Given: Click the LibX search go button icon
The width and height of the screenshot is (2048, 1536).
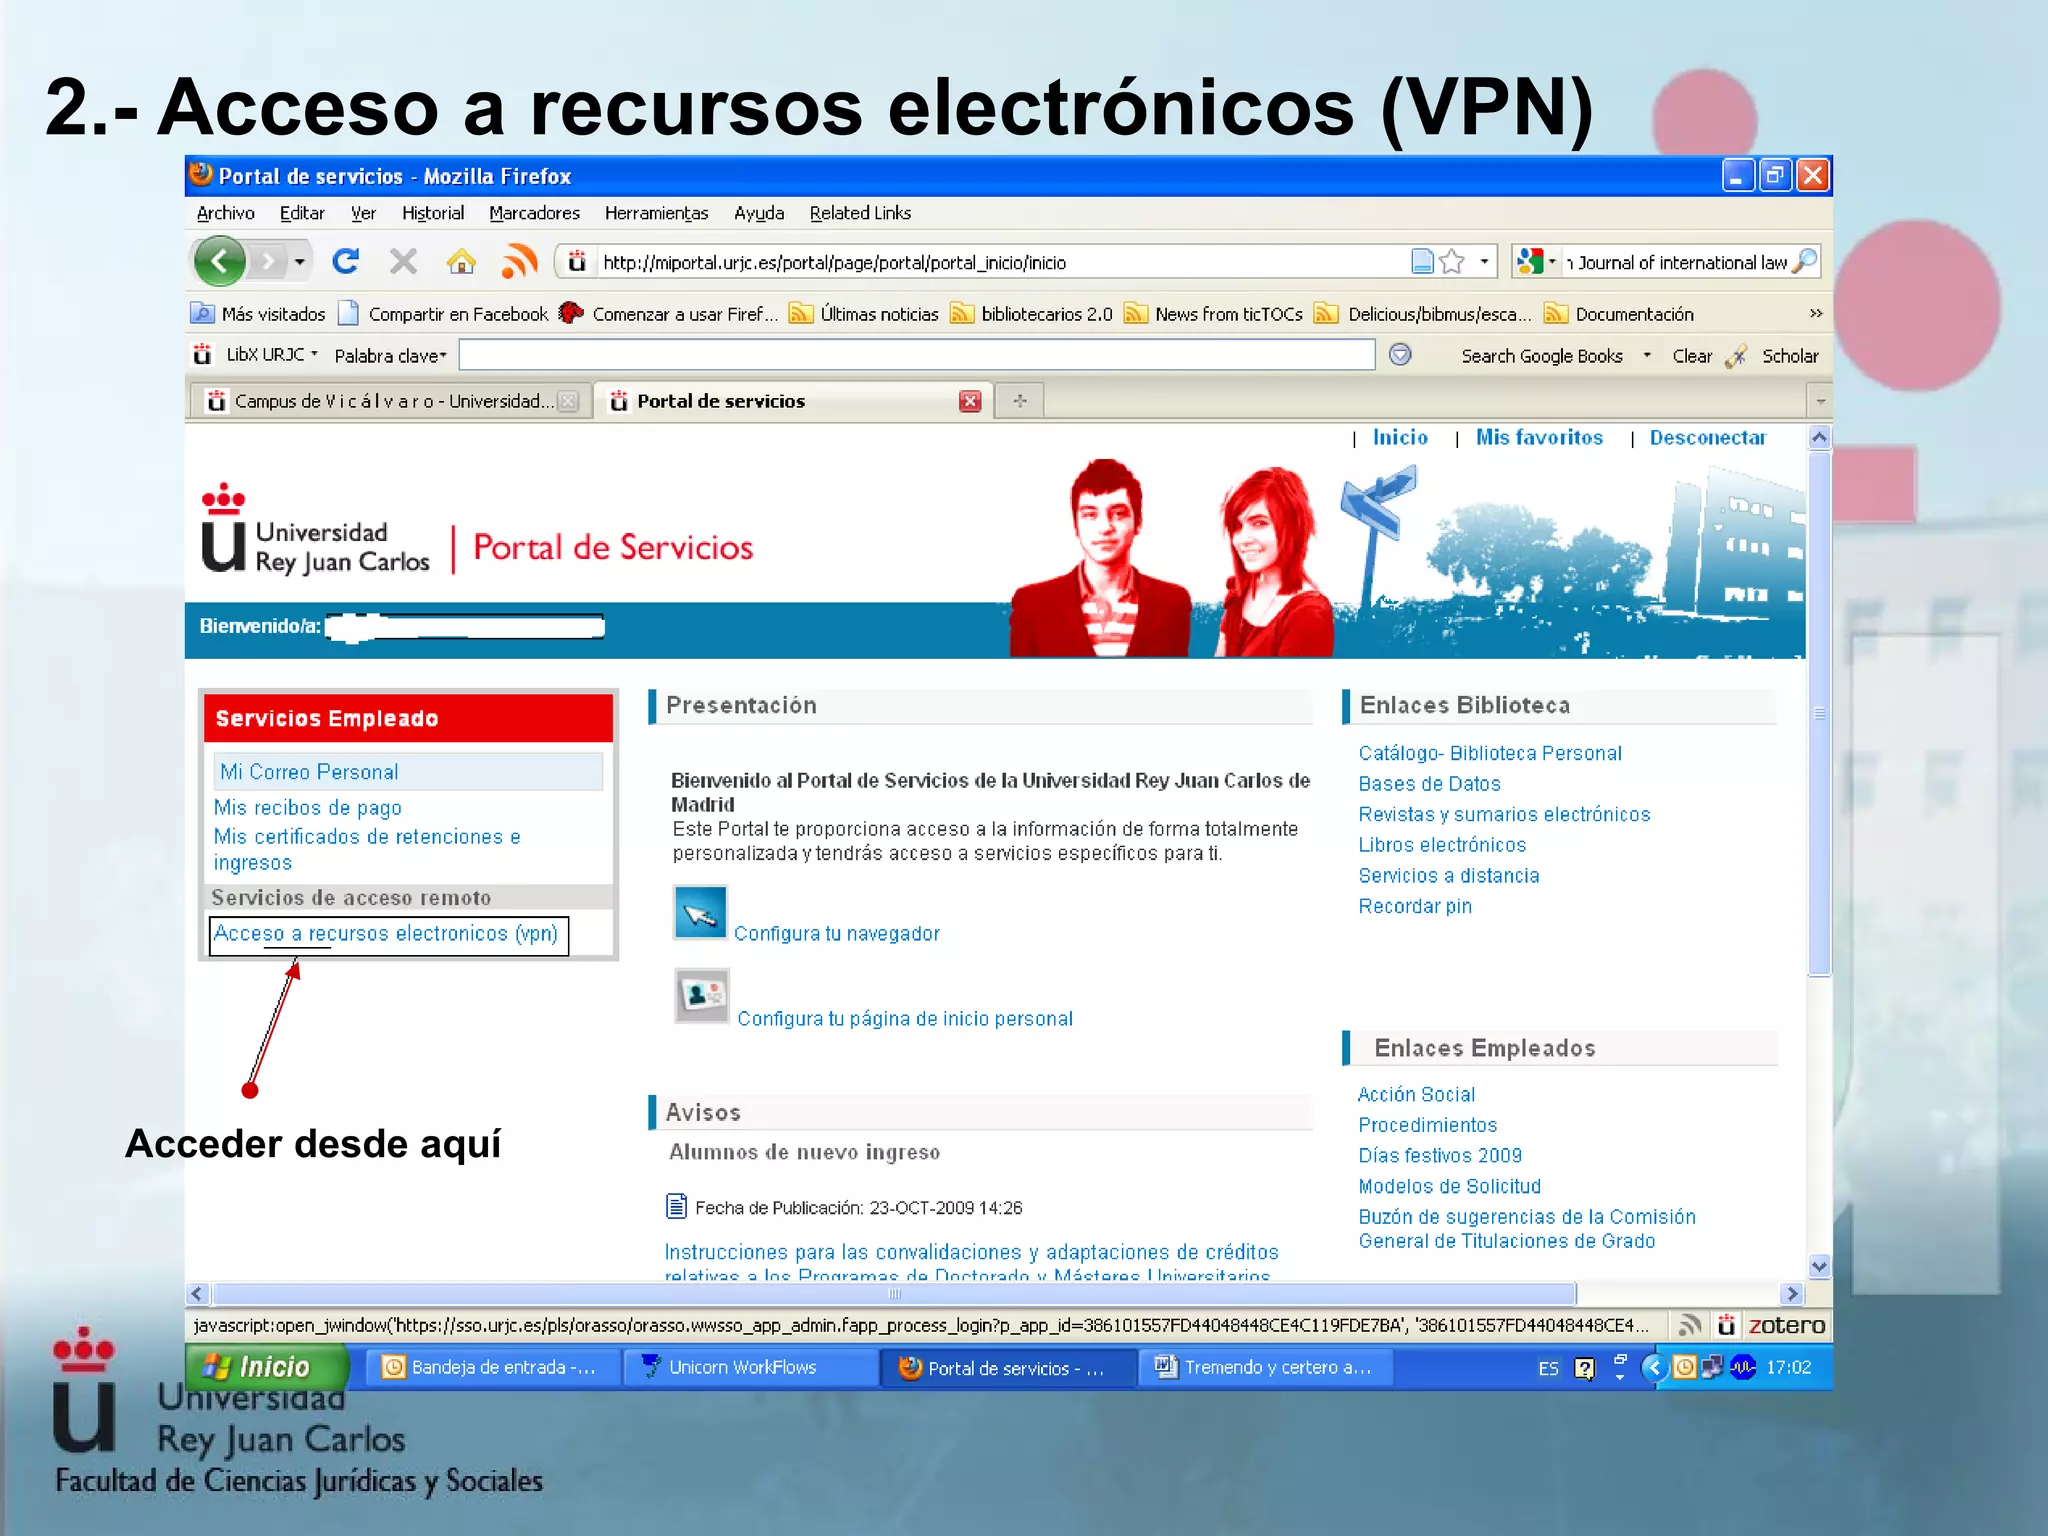Looking at the screenshot, I should [1400, 355].
